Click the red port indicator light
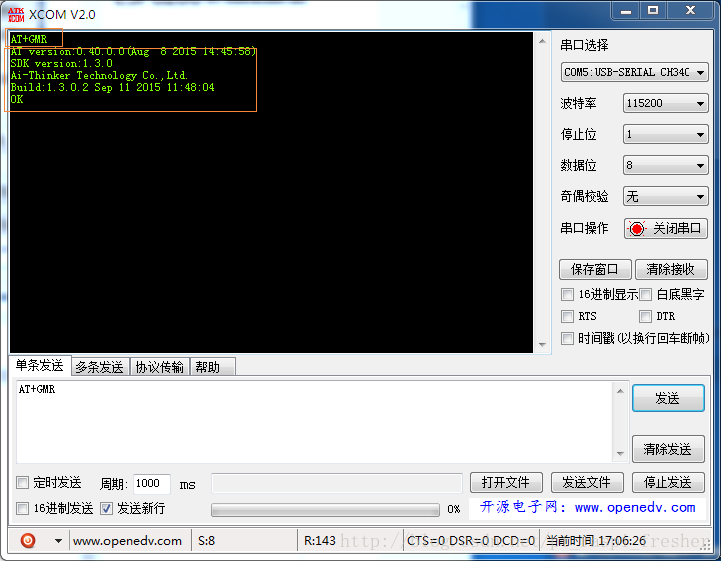Image resolution: width=721 pixels, height=561 pixels. coord(637,229)
